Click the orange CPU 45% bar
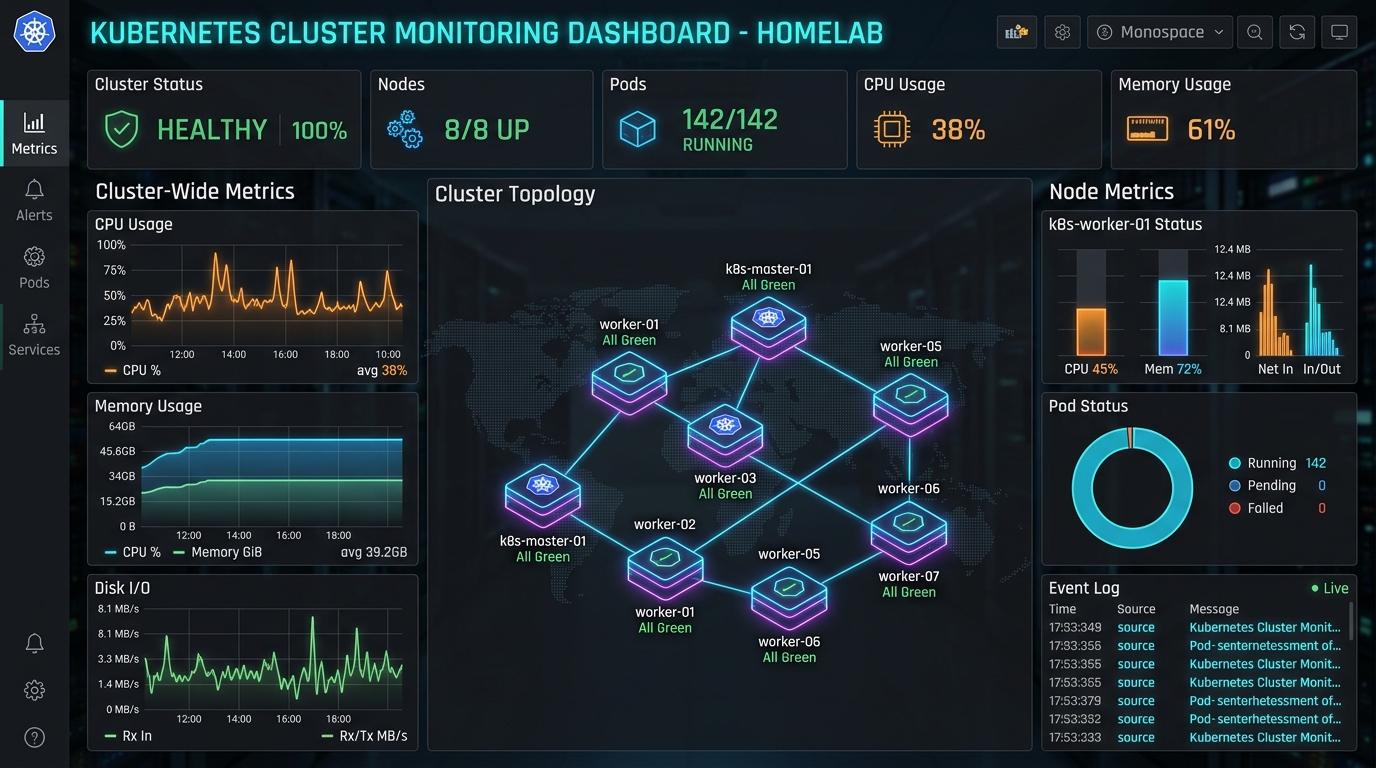Screen dimensions: 1376x768 point(1091,332)
